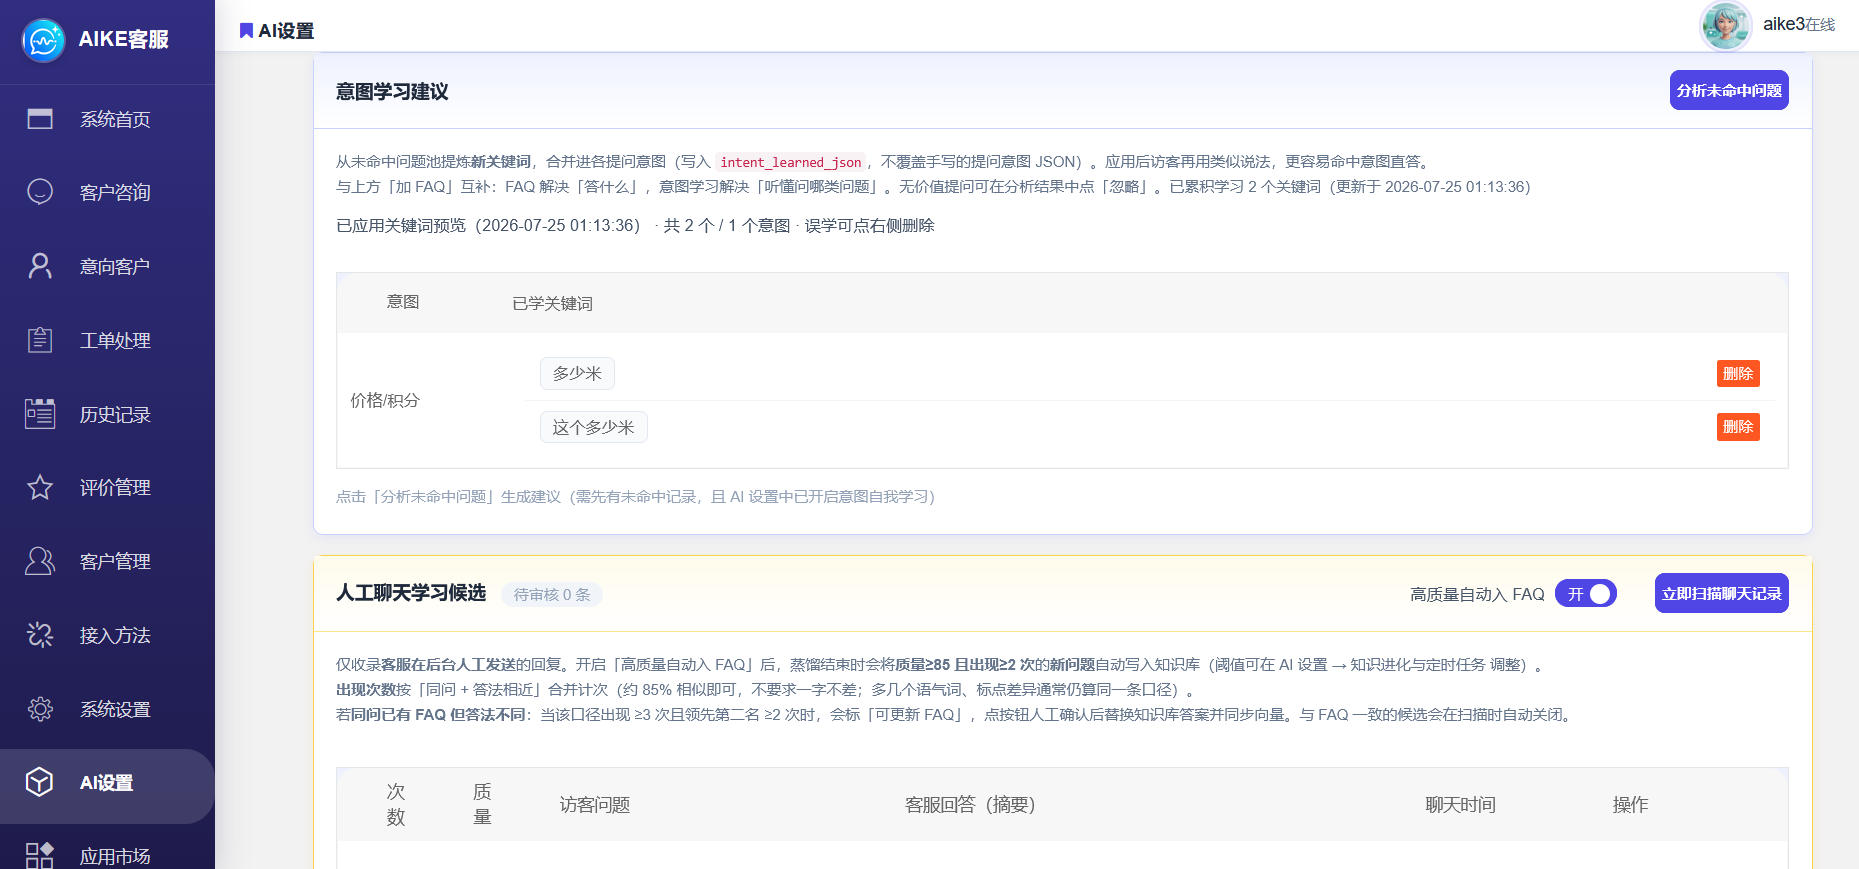1859x869 pixels.
Task: Open 评价管理 menu item
Action: (115, 487)
